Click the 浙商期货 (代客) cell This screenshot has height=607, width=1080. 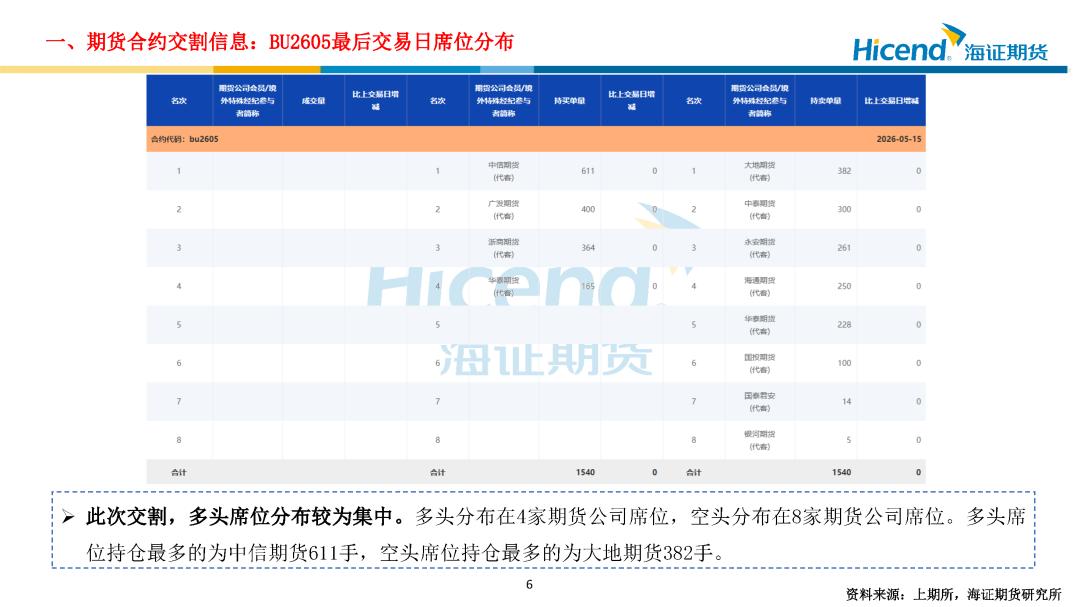click(503, 249)
